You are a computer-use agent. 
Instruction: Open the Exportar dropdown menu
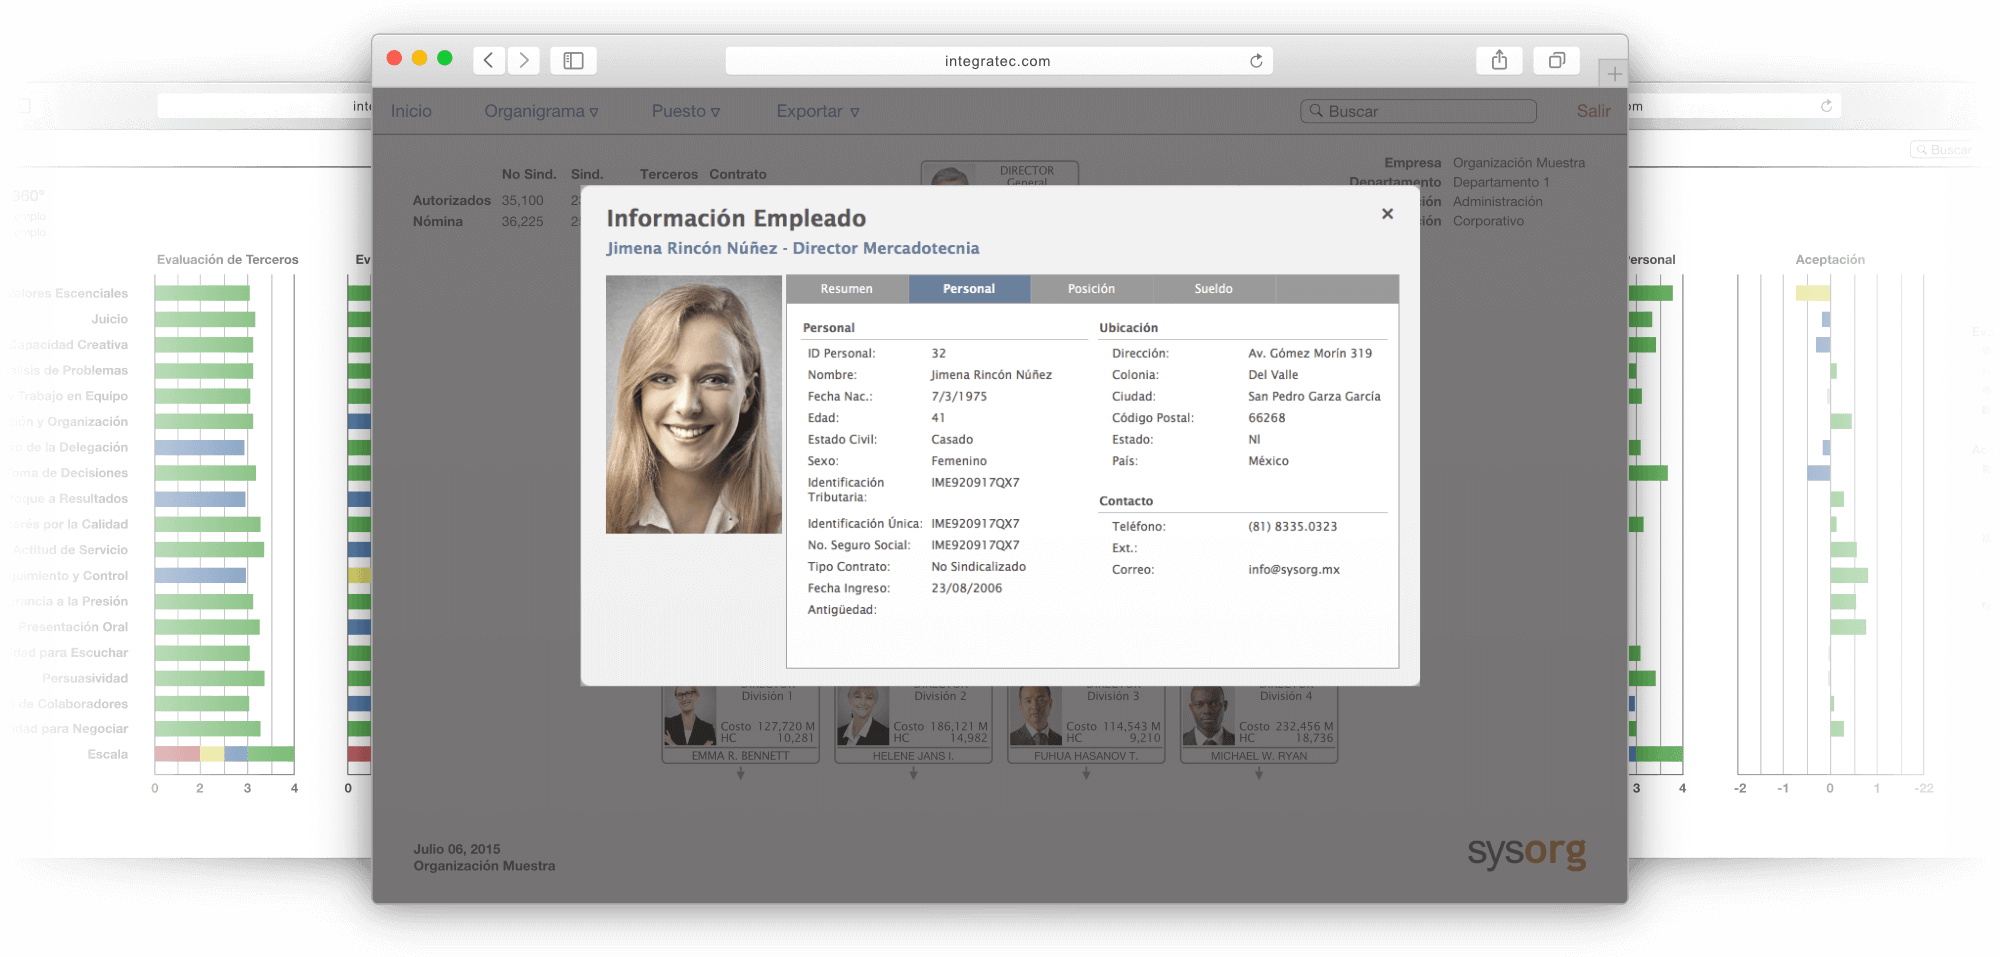click(x=818, y=111)
